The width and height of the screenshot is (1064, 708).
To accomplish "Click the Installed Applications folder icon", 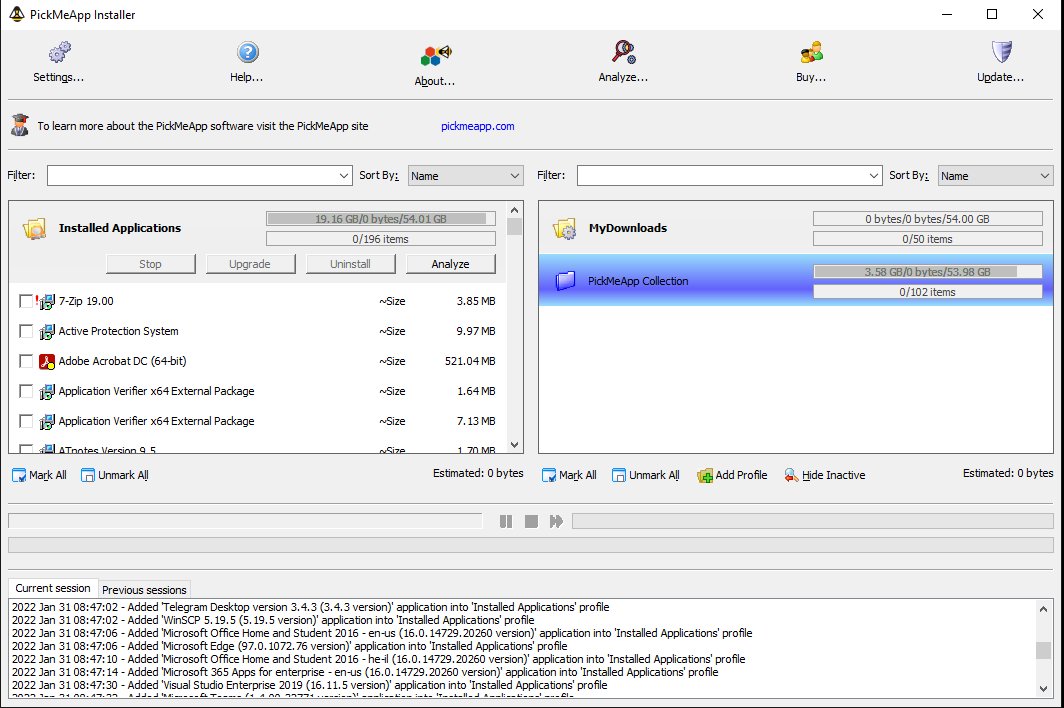I will [35, 229].
